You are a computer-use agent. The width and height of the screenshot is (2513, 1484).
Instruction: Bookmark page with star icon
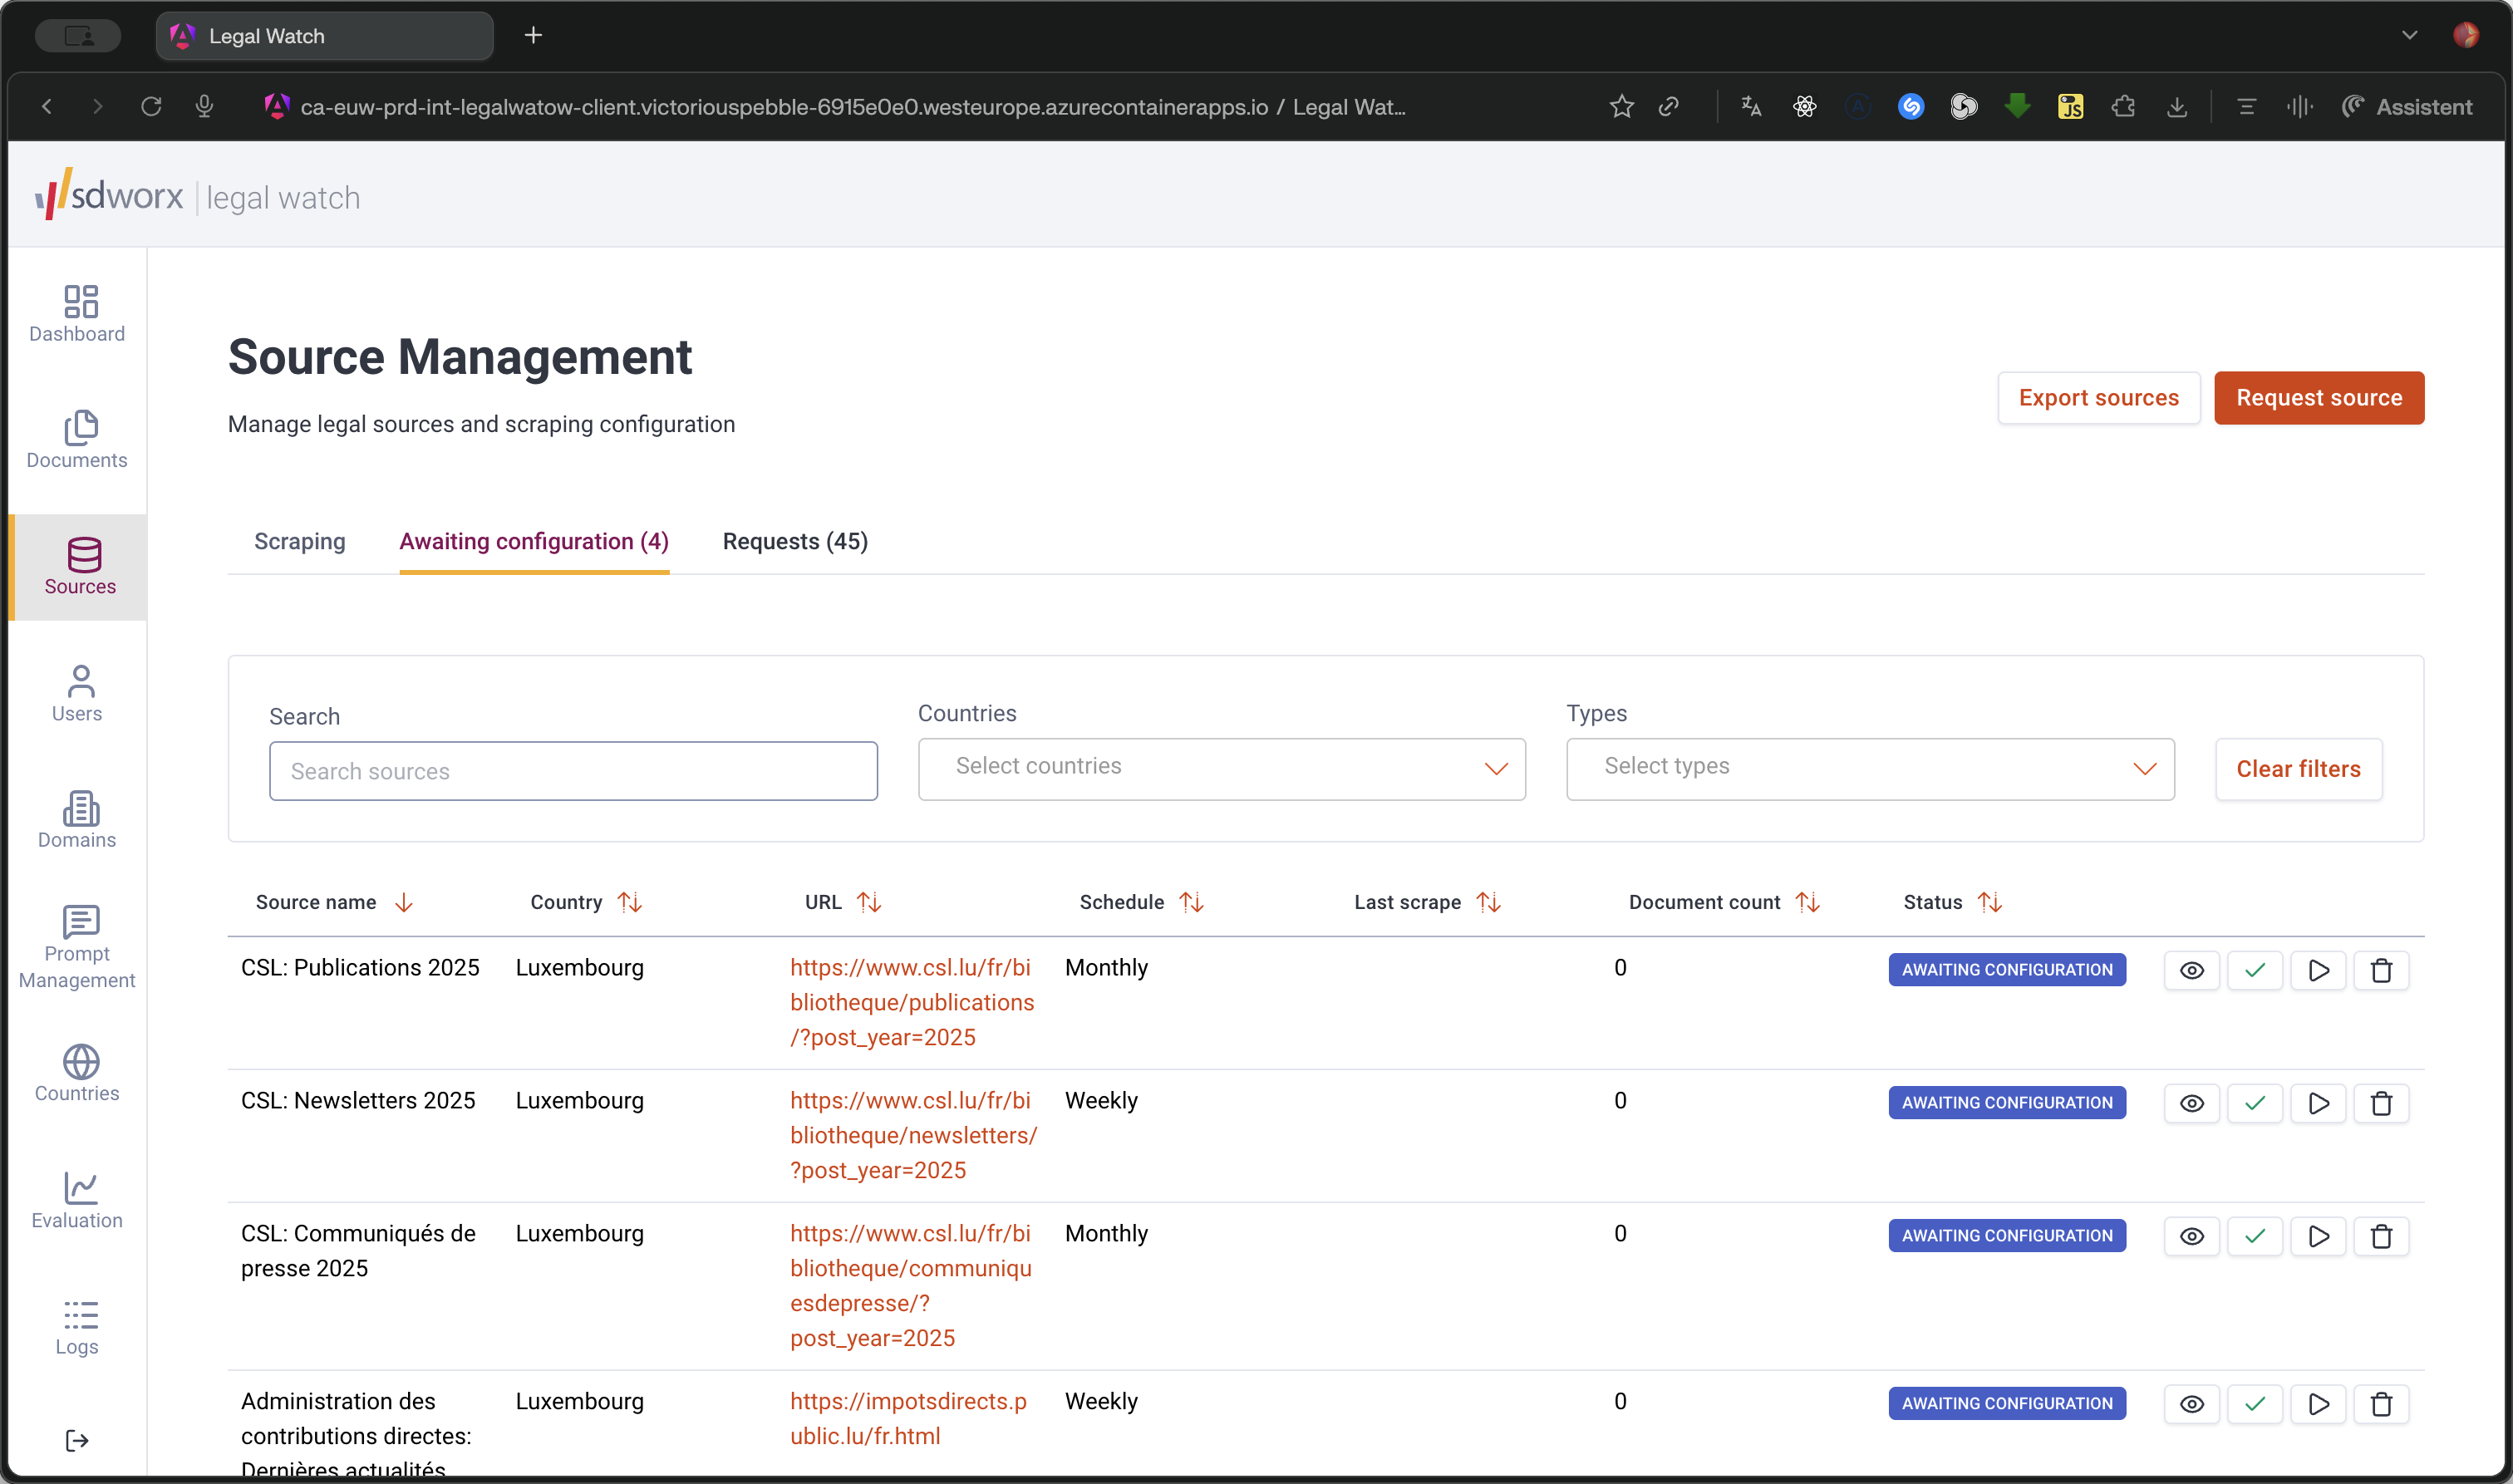tap(1621, 106)
